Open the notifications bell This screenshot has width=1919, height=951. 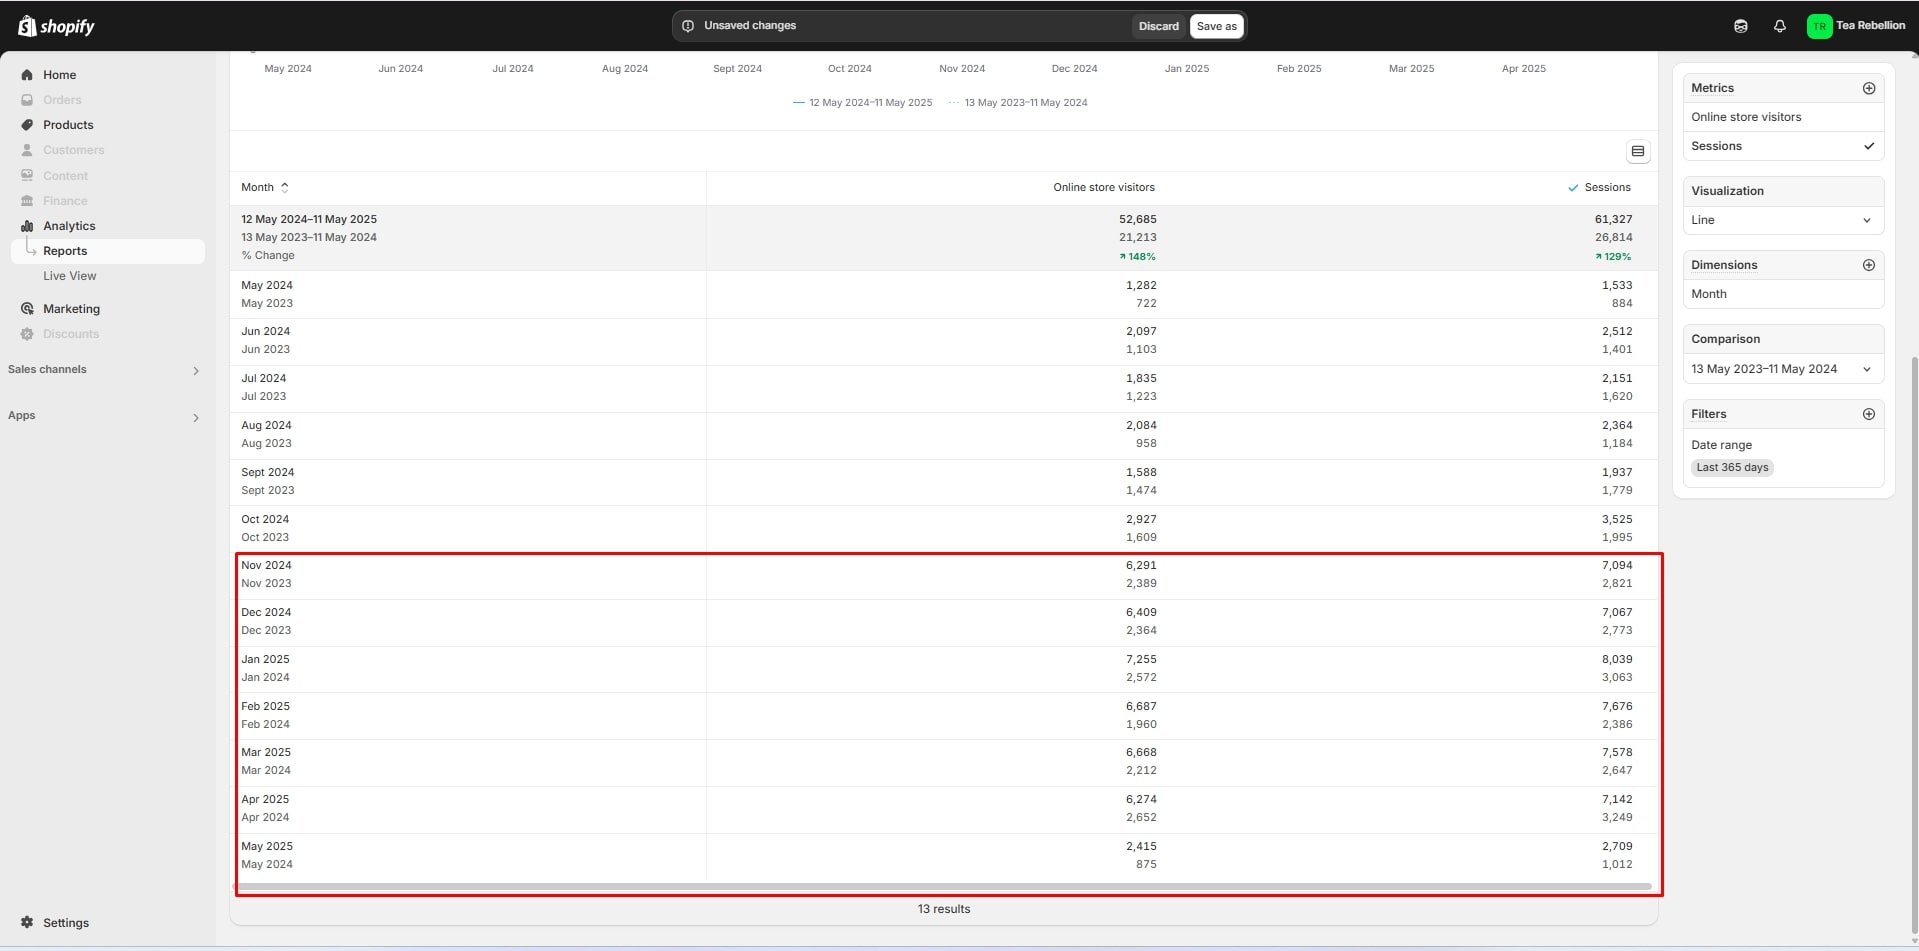[x=1779, y=26]
